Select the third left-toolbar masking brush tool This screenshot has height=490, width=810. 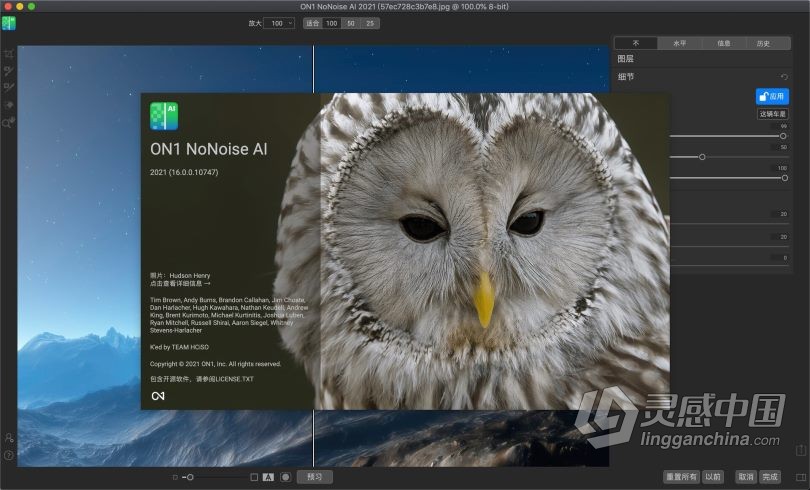coord(9,87)
